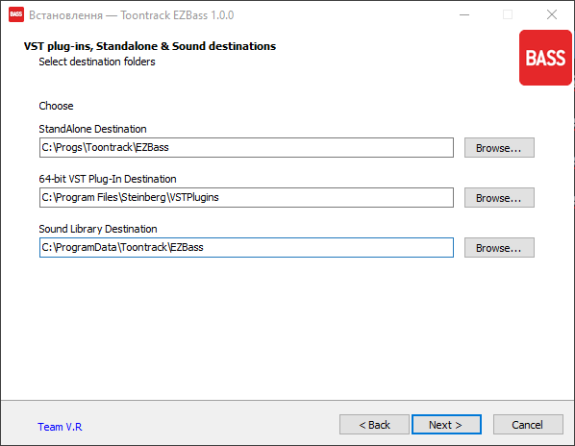Viewport: 575px width, 446px height.
Task: Click the greyed-out maximize button
Action: point(508,15)
